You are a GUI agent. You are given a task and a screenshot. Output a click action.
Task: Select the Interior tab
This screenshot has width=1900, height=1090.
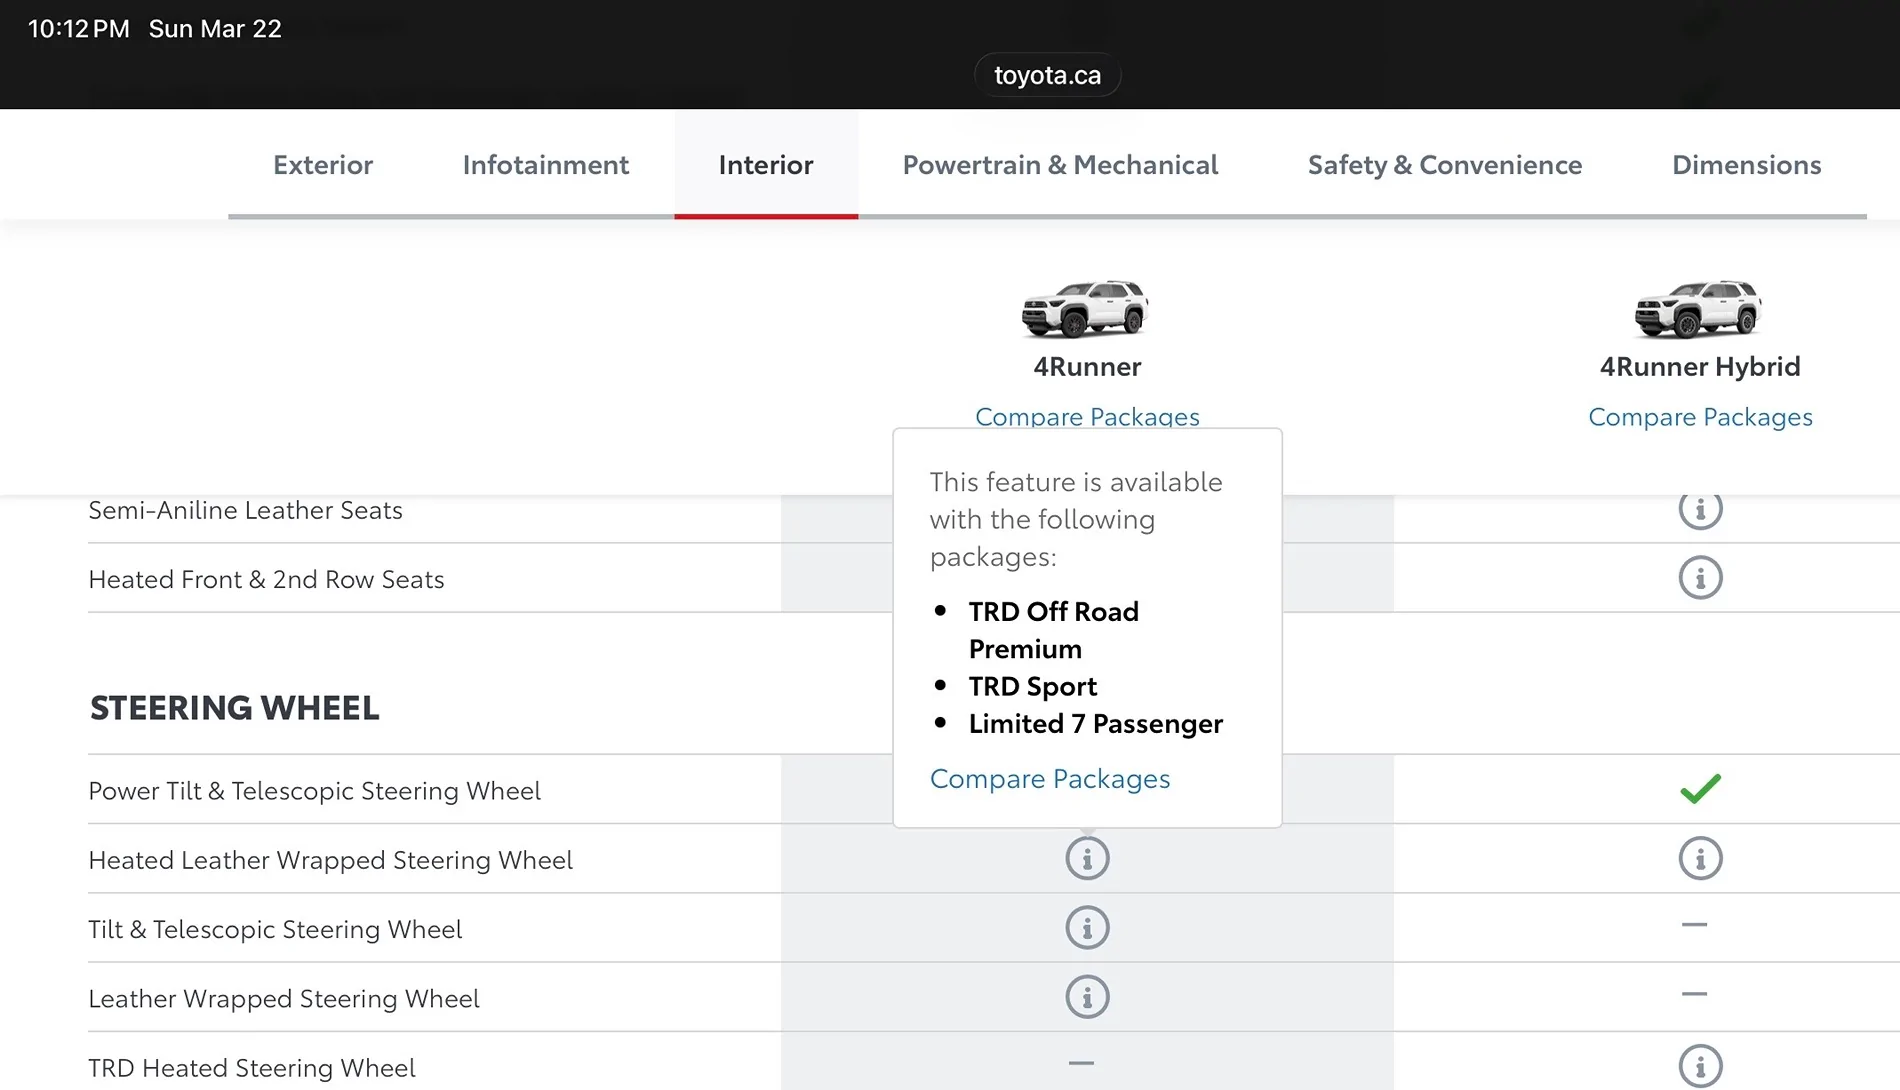click(765, 165)
